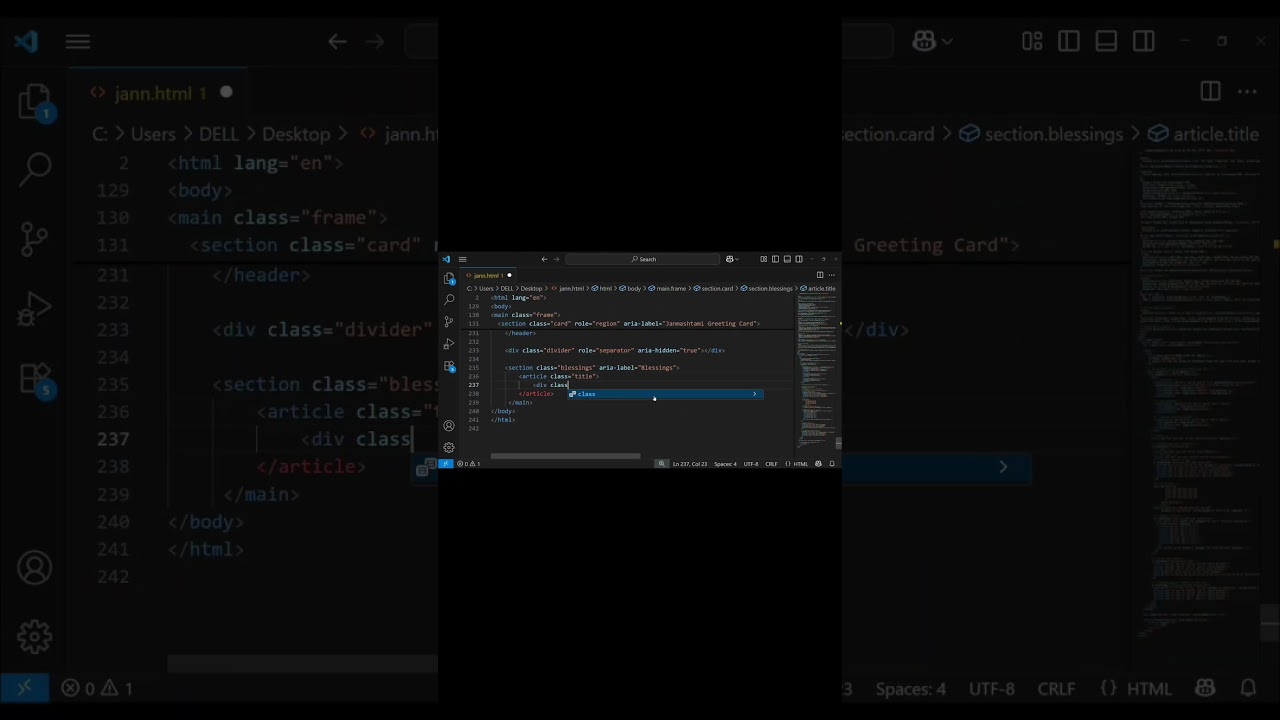Click the sticky line <section class="card">
Image resolution: width=1280 pixels, height=720 pixels.
click(x=629, y=324)
